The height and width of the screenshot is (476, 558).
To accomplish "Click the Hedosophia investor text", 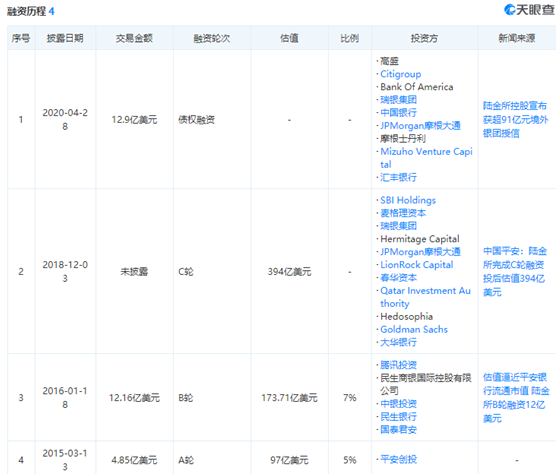I will click(x=406, y=317).
